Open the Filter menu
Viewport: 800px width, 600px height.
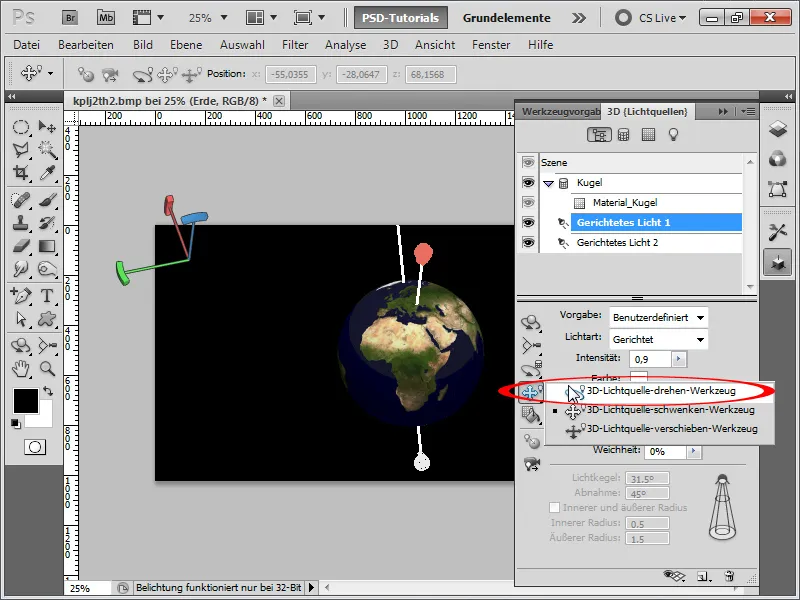coord(295,45)
